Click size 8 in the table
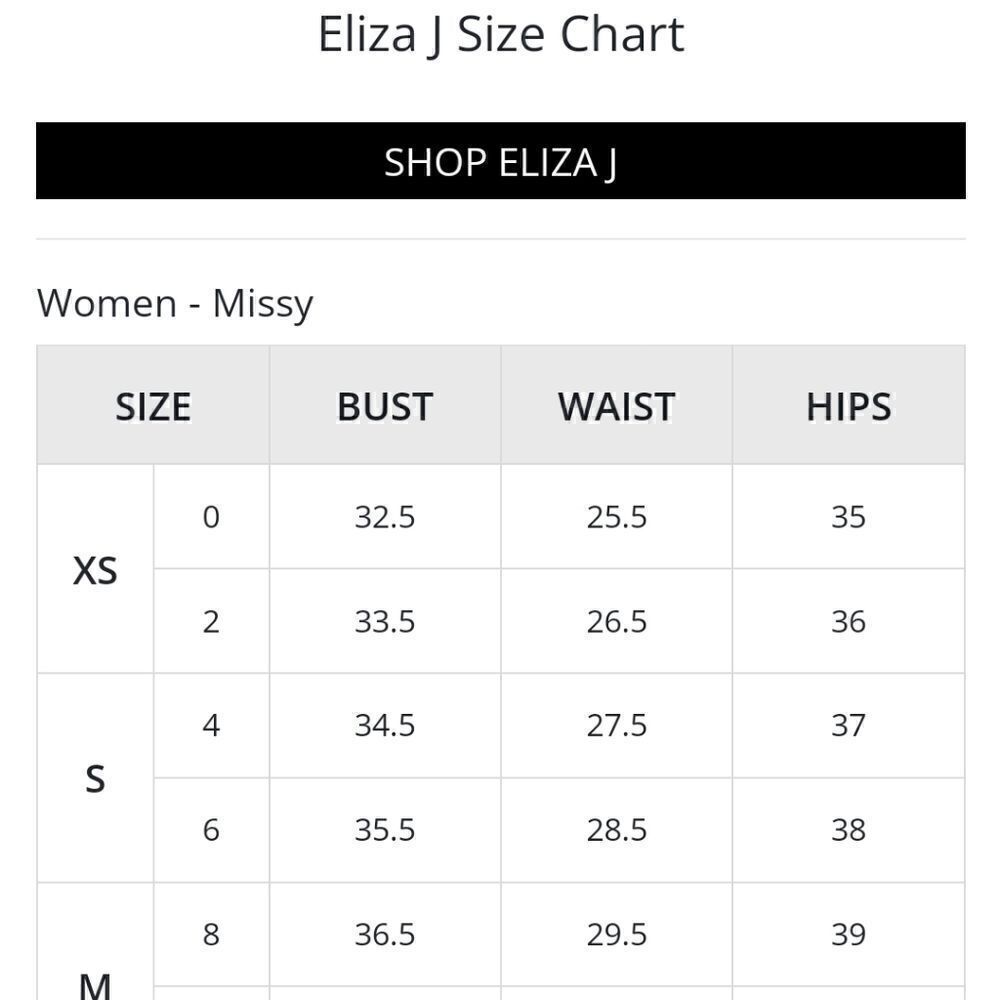This screenshot has width=1000, height=1000. (211, 935)
